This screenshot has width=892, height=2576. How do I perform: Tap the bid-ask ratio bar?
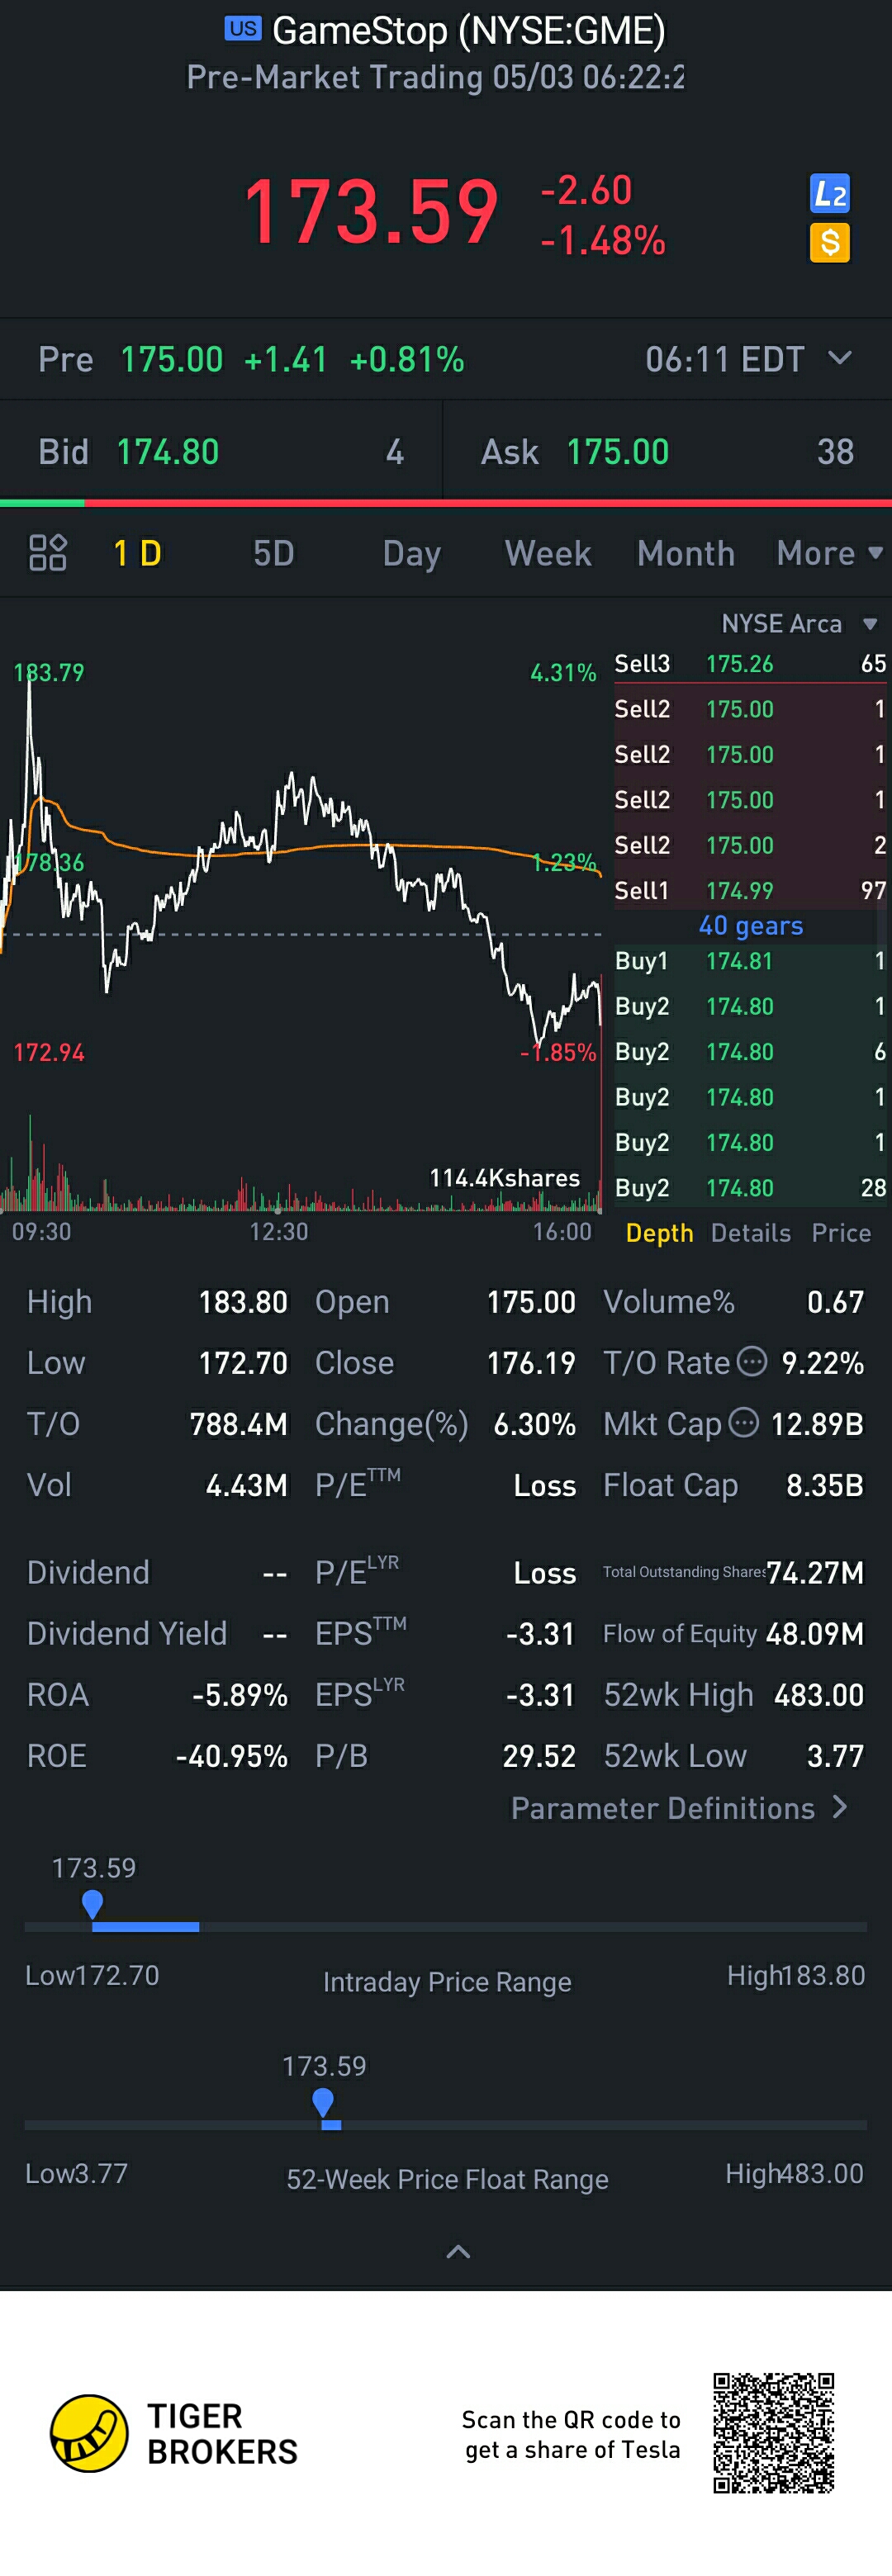pos(446,502)
